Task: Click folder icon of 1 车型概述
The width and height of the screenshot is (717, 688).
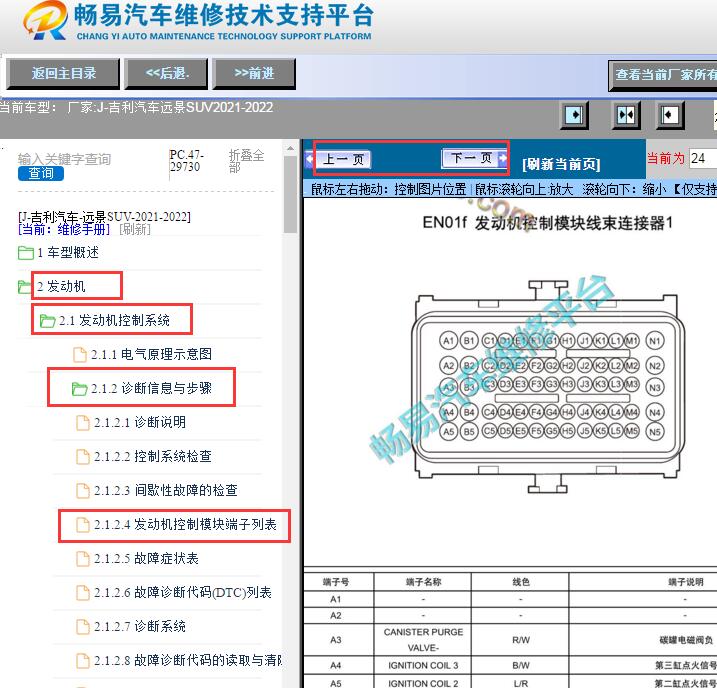Action: (26, 253)
